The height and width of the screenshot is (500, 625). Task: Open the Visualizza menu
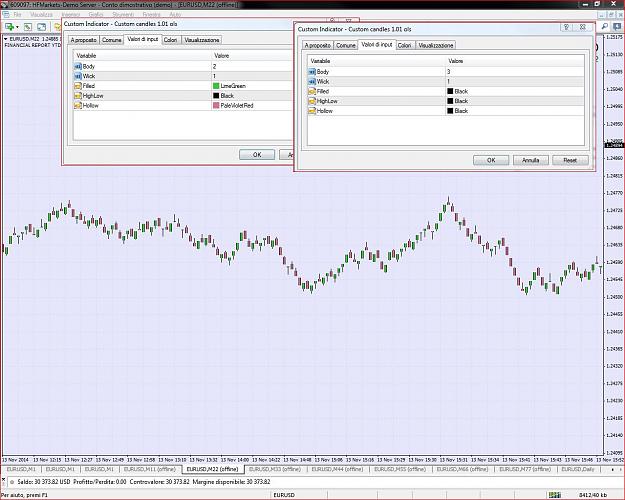41,14
